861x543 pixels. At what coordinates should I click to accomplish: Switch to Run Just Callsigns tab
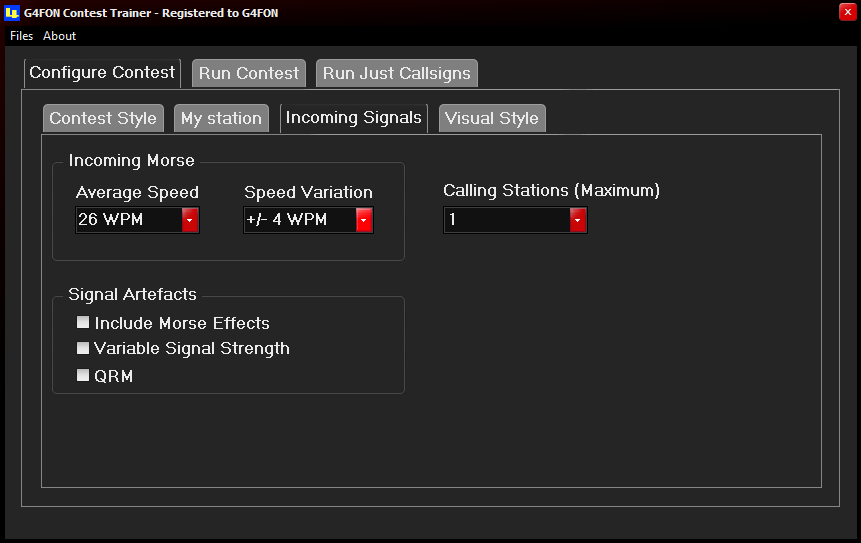click(396, 74)
